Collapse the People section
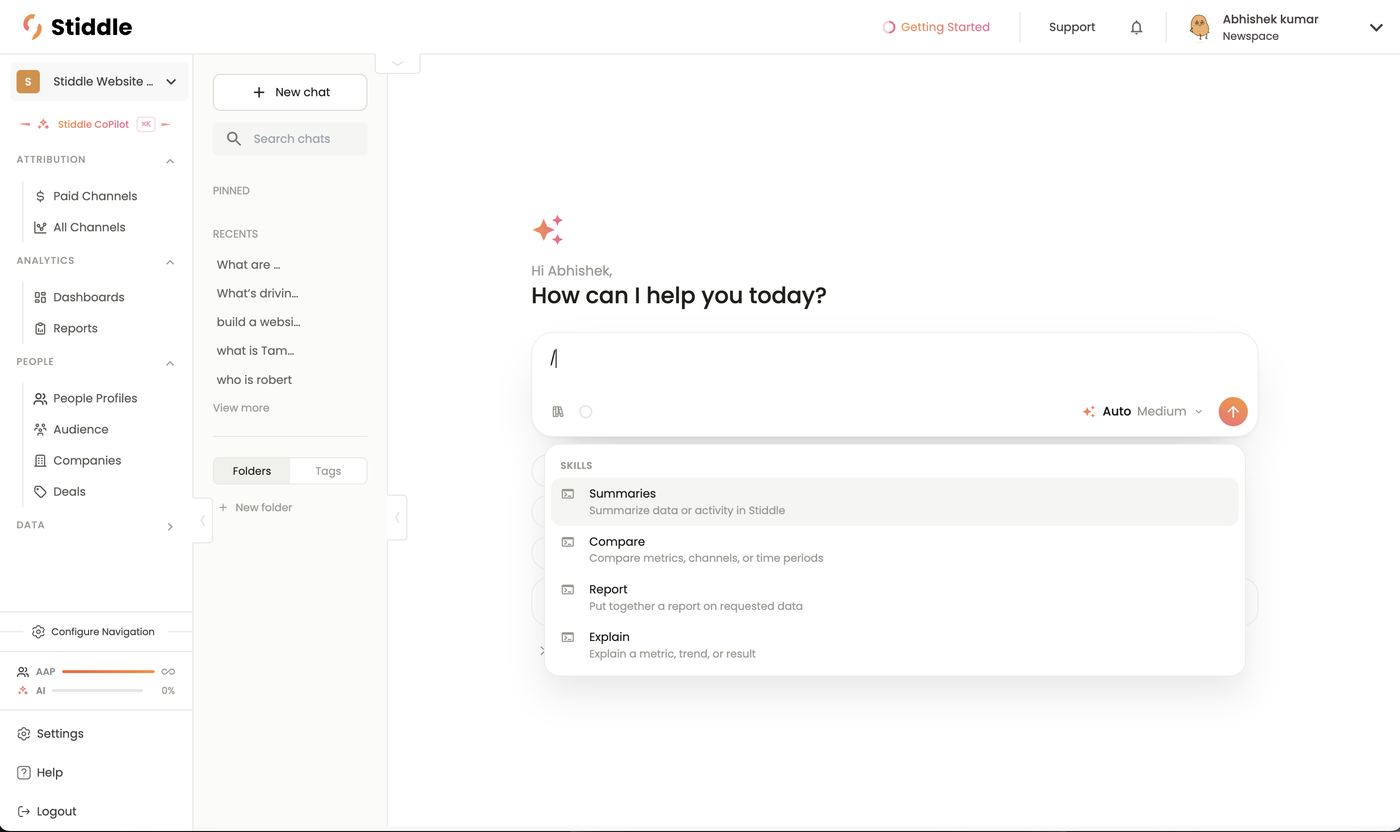 170,362
